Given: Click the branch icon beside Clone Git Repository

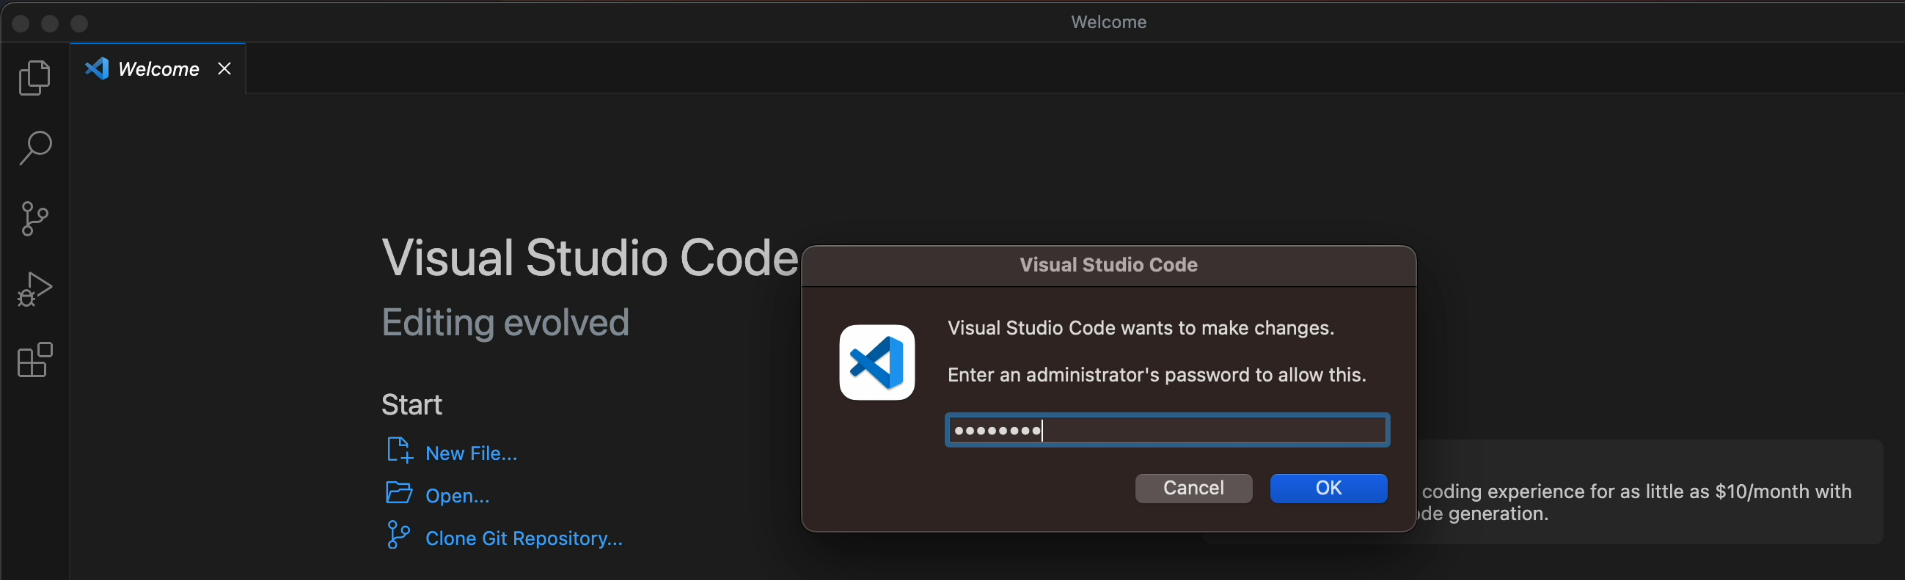Looking at the screenshot, I should click(398, 536).
